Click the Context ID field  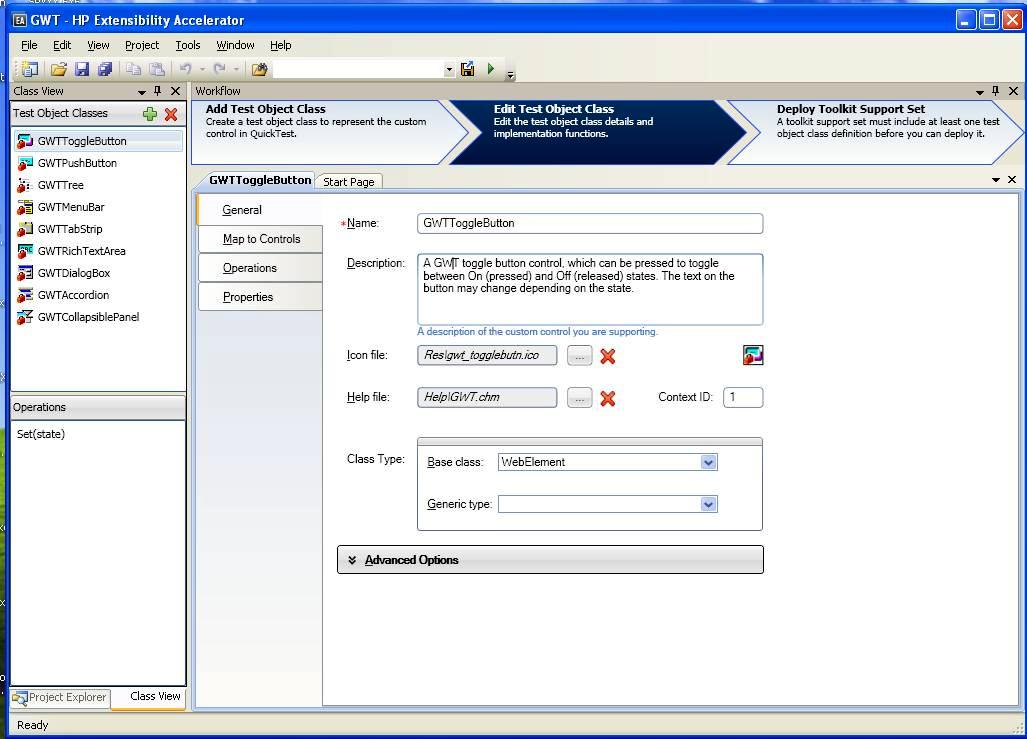(x=743, y=397)
